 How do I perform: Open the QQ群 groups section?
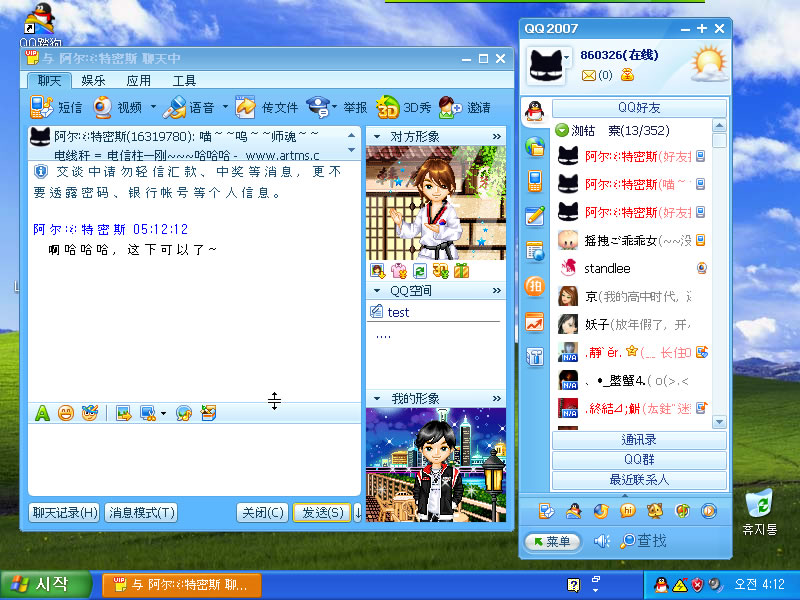coord(639,460)
